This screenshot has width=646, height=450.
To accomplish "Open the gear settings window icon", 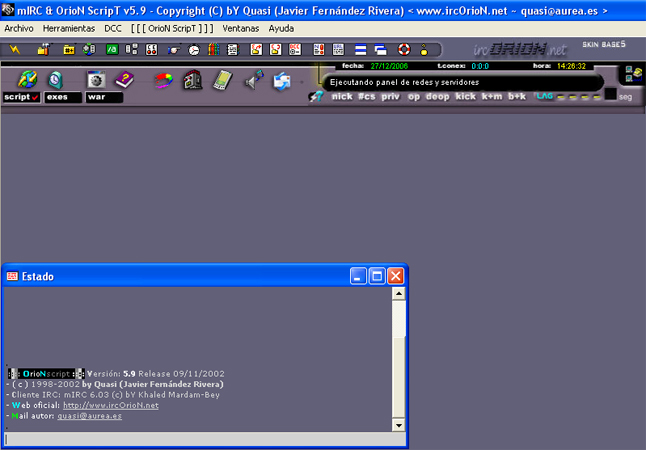I will 96,80.
